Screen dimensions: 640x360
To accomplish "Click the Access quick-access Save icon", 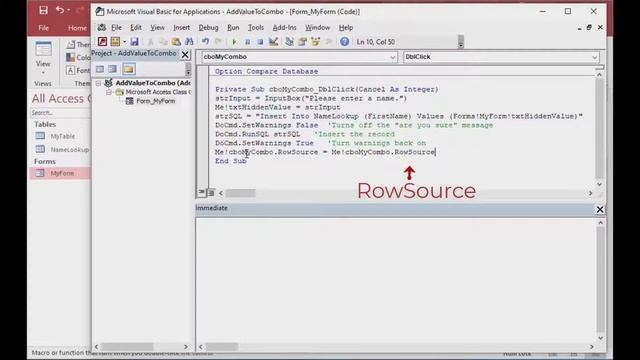I will (x=43, y=10).
